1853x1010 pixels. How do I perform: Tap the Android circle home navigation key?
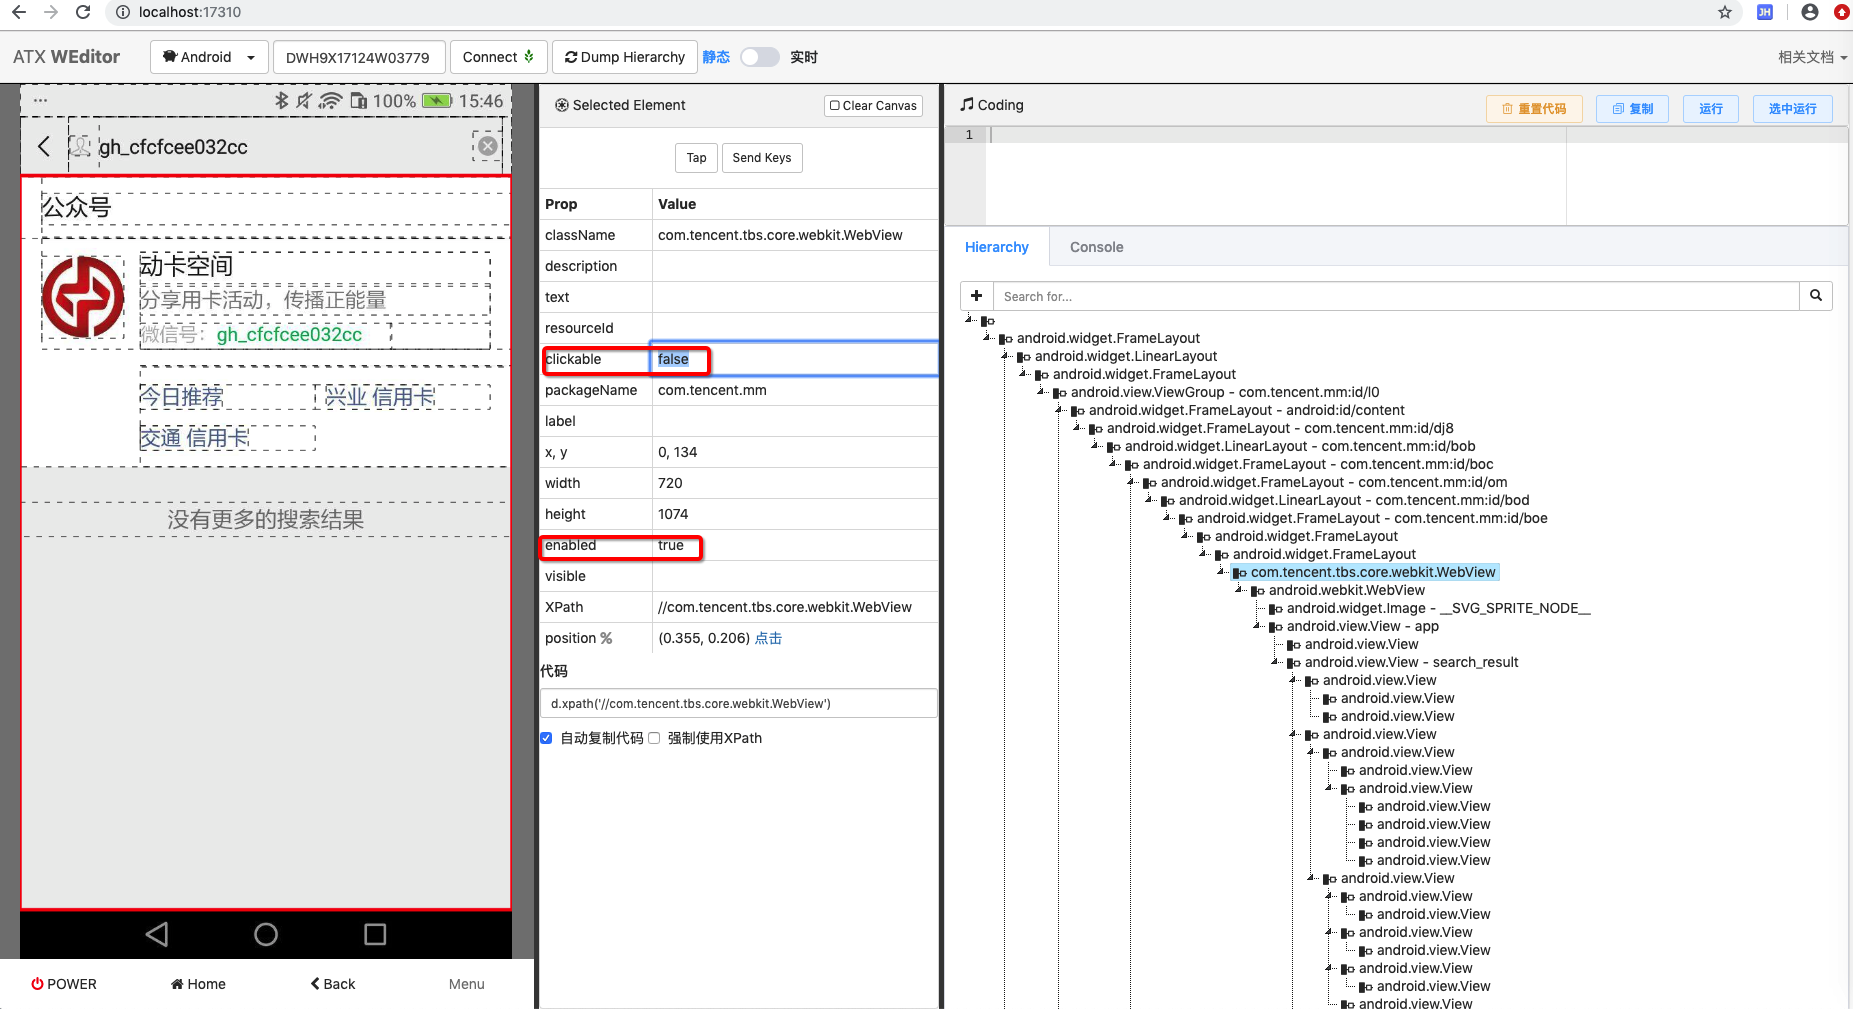[266, 934]
